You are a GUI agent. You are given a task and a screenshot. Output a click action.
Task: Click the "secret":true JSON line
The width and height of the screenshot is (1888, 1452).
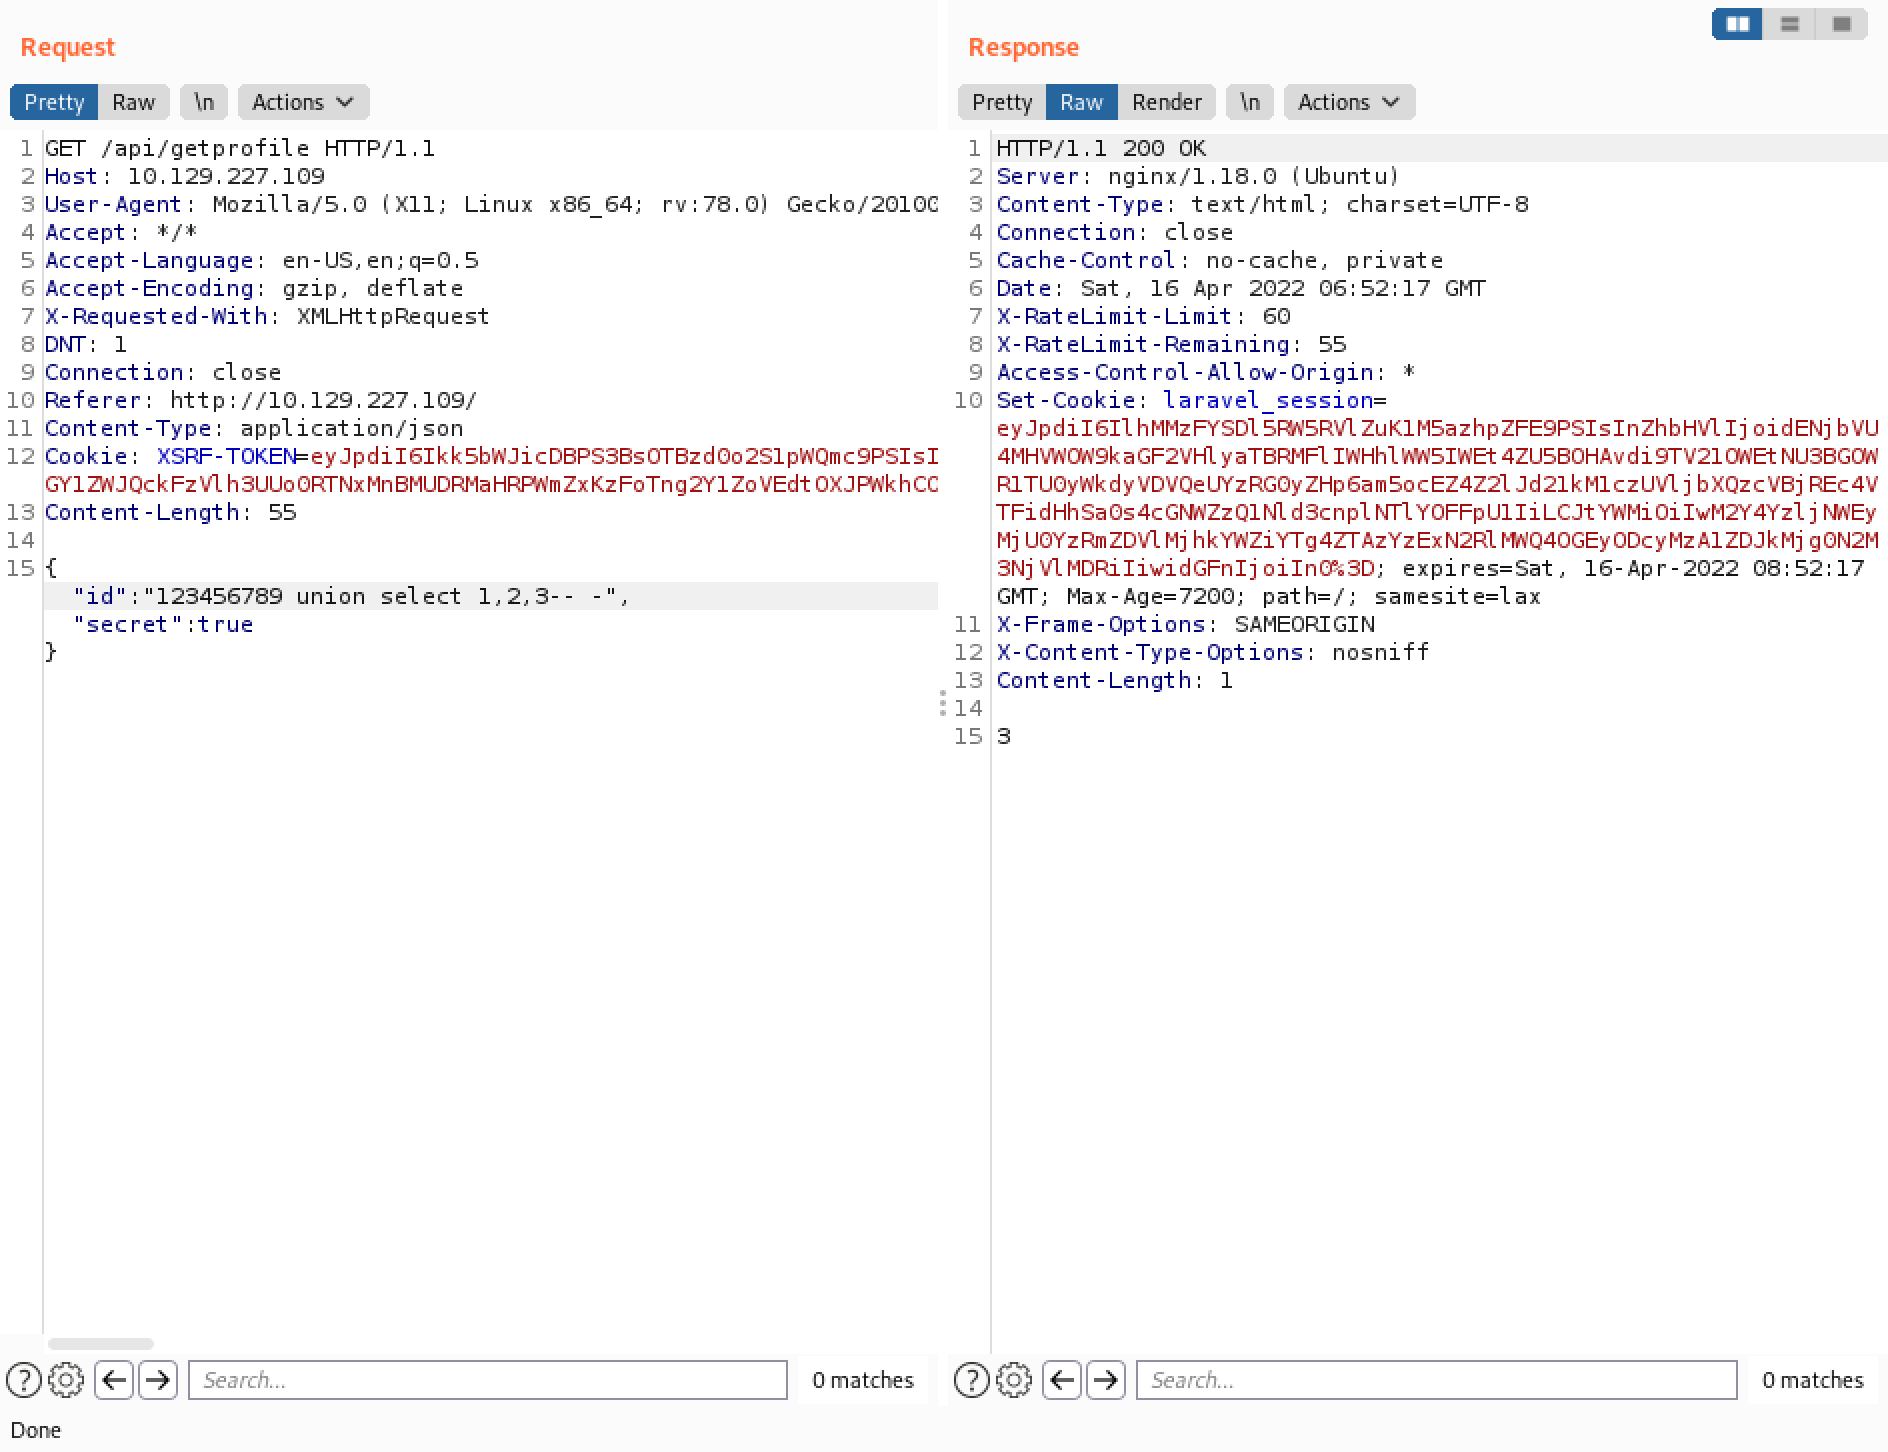[163, 624]
